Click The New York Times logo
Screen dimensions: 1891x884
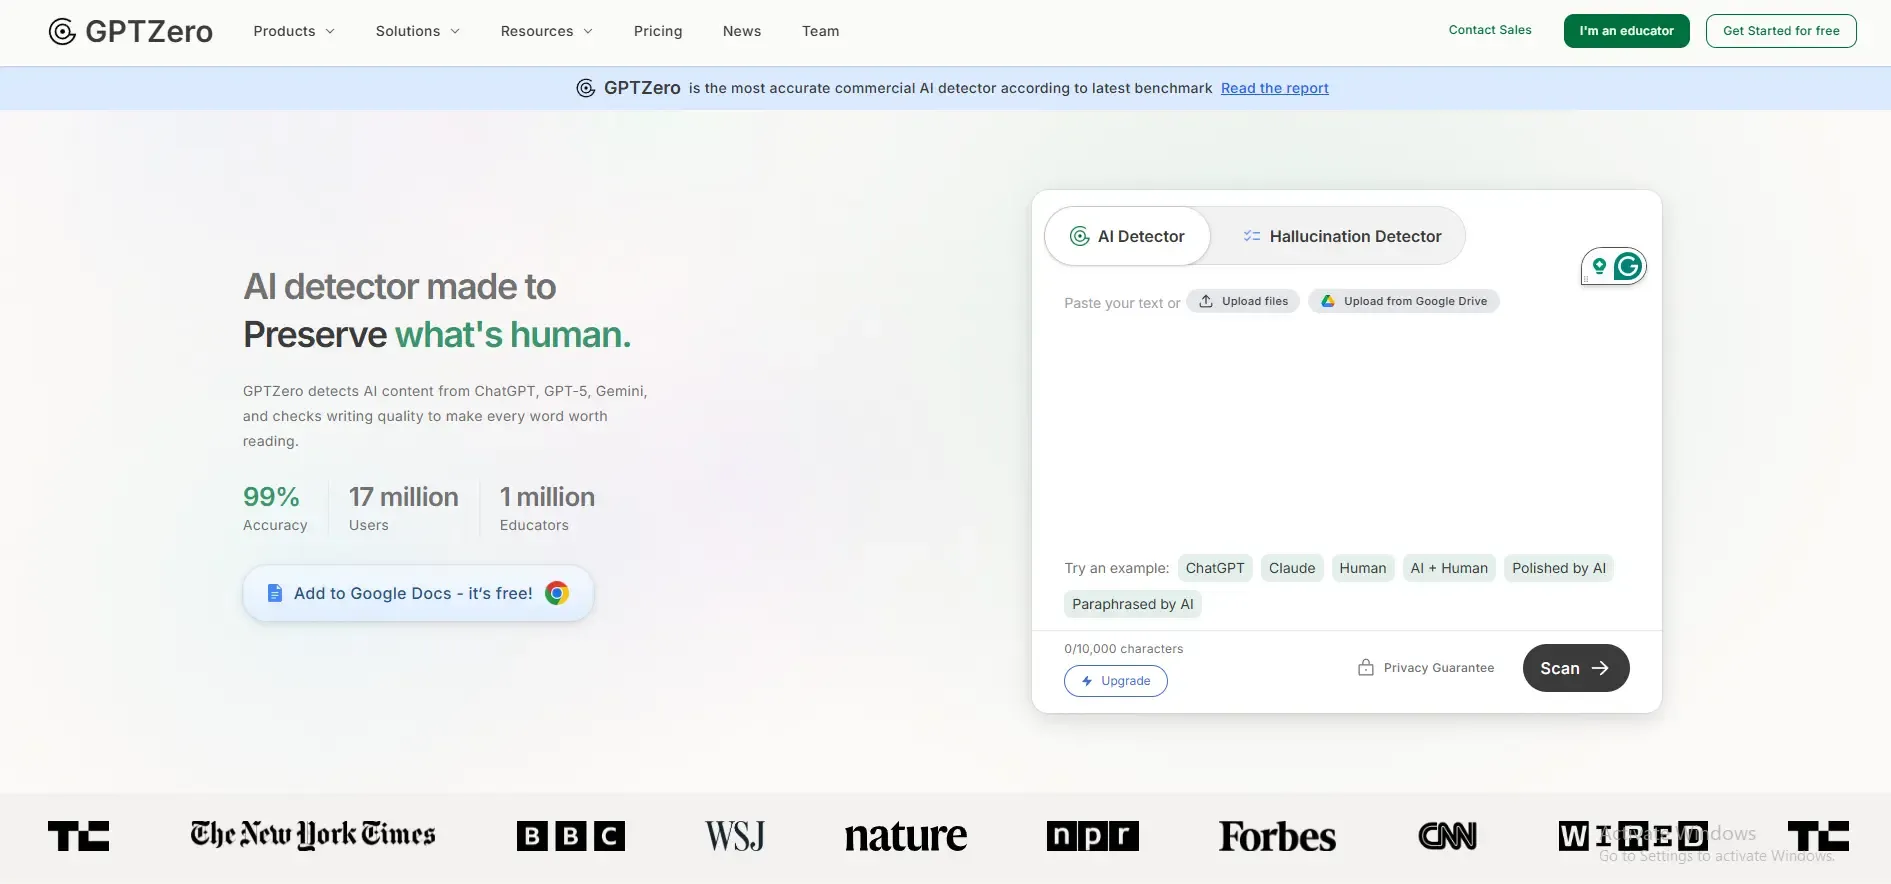click(313, 835)
